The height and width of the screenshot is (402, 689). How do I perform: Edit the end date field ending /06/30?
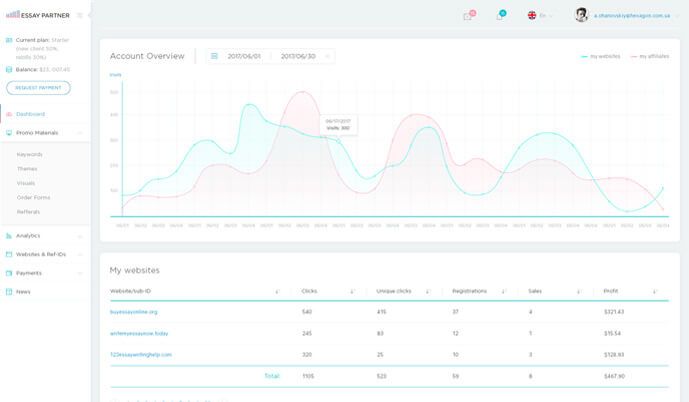(x=298, y=56)
